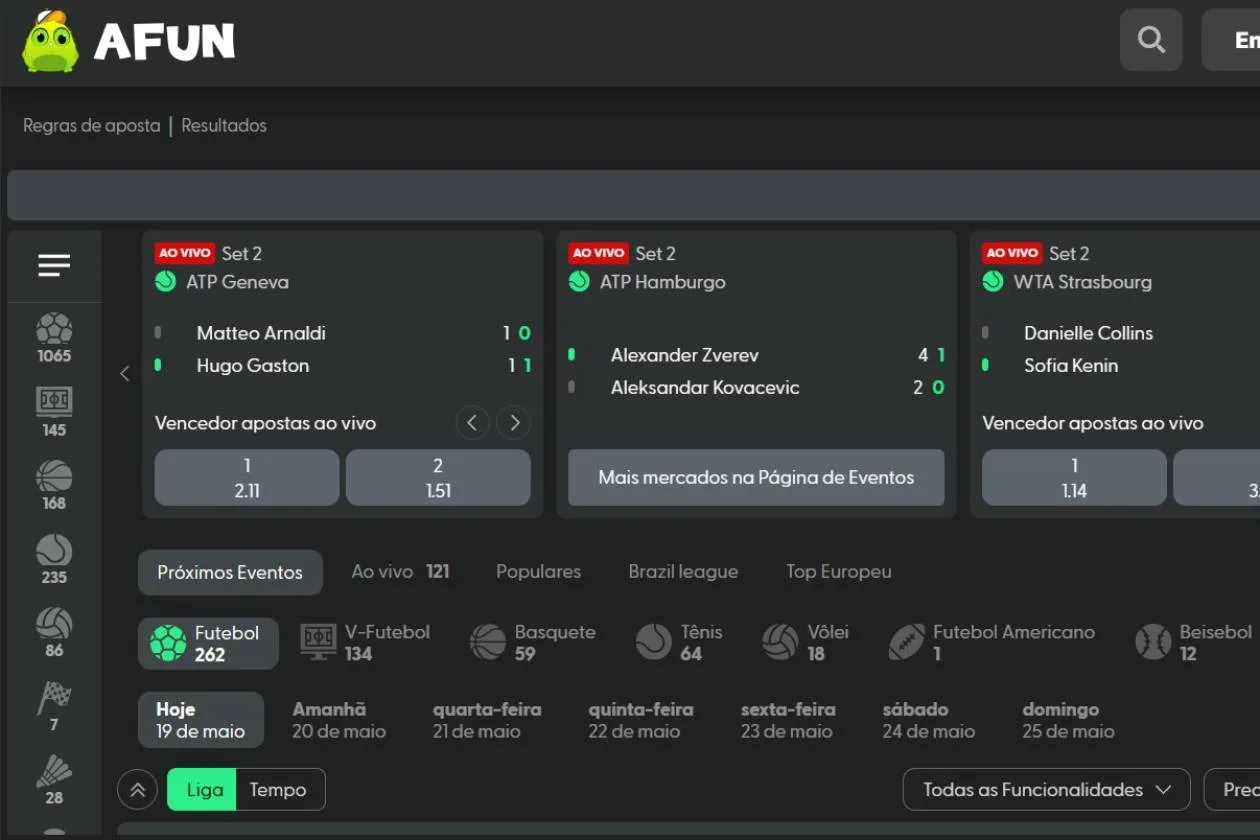The width and height of the screenshot is (1260, 840).
Task: Toggle sorting to Tempo
Action: point(278,790)
